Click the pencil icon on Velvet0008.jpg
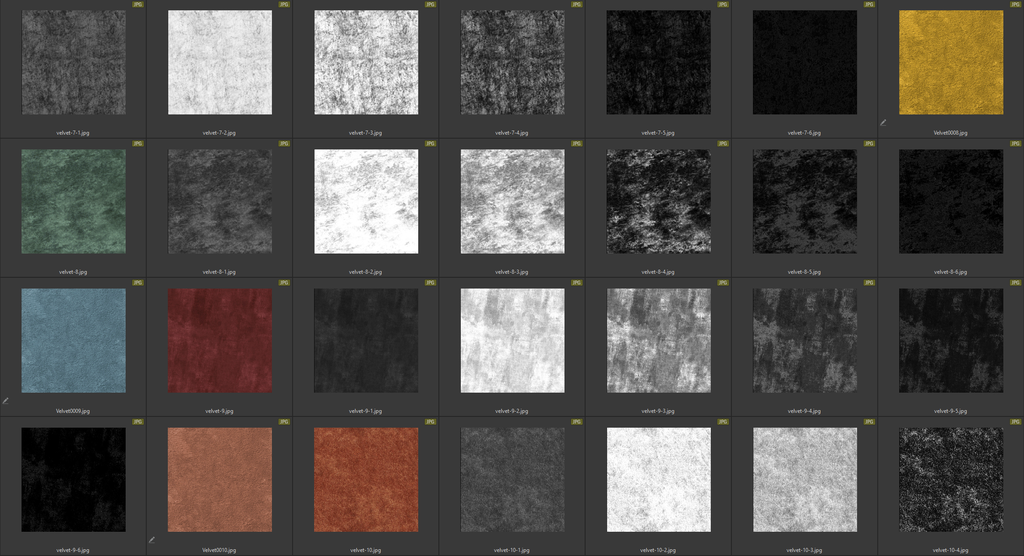This screenshot has width=1024, height=556. [x=883, y=122]
